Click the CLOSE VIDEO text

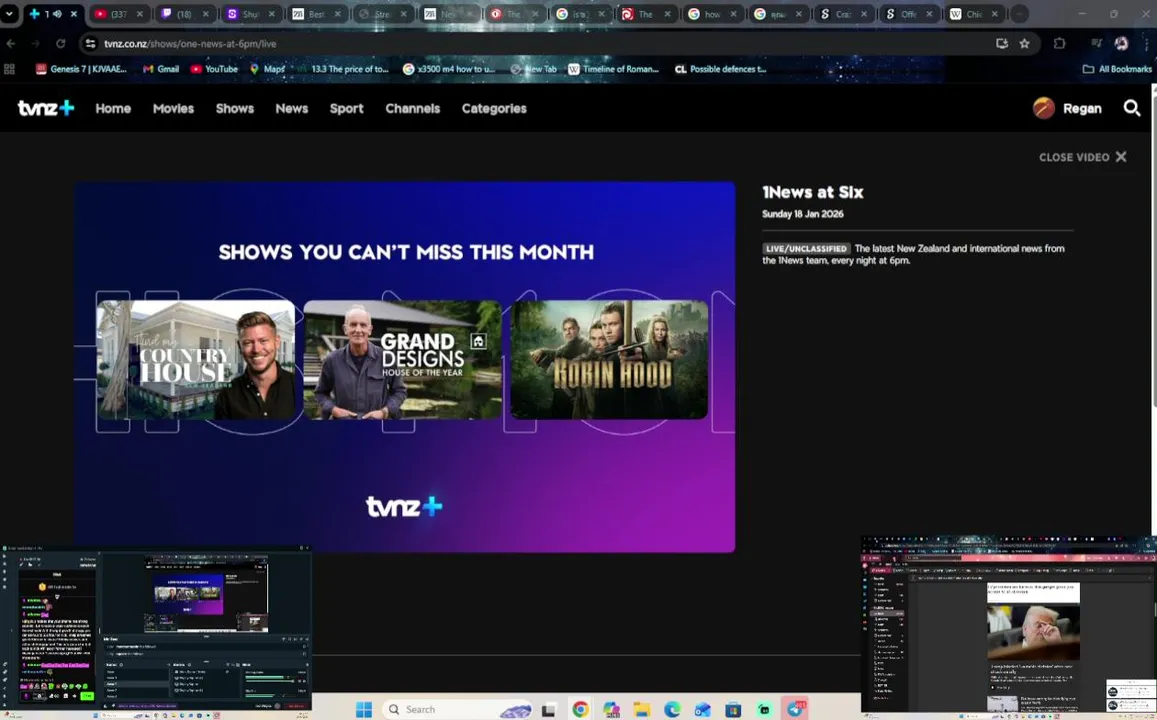[1074, 157]
